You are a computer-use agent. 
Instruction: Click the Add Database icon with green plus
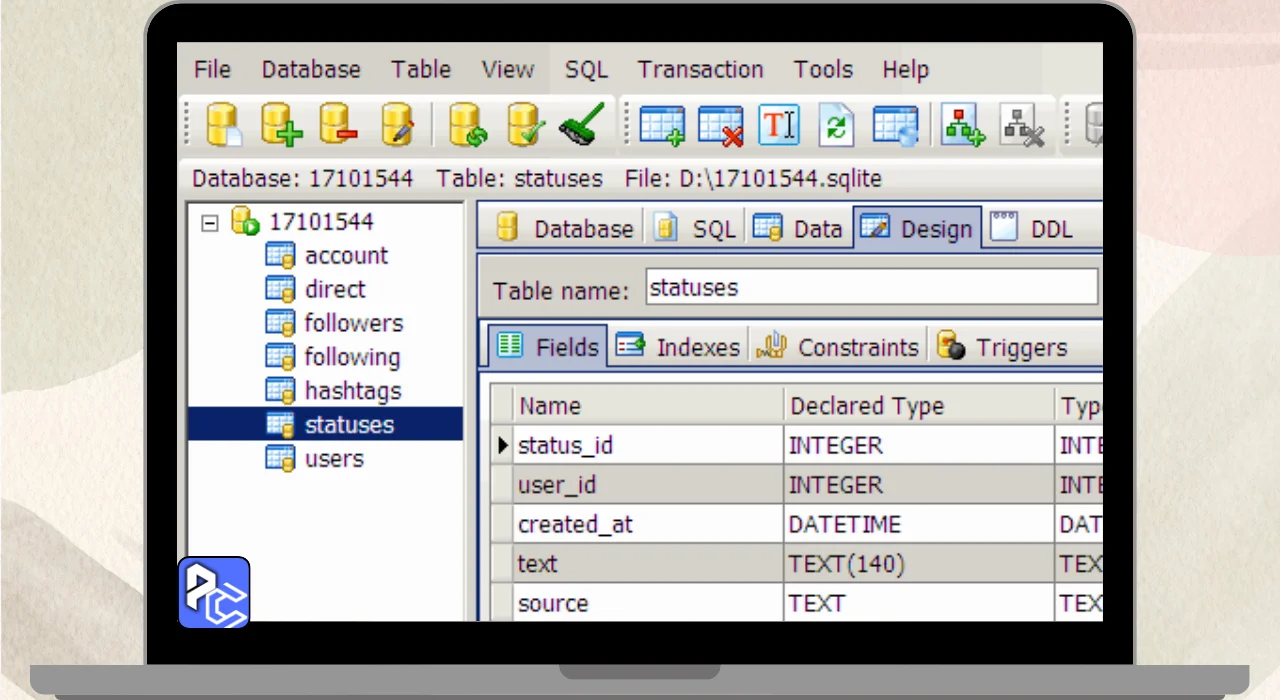point(281,126)
